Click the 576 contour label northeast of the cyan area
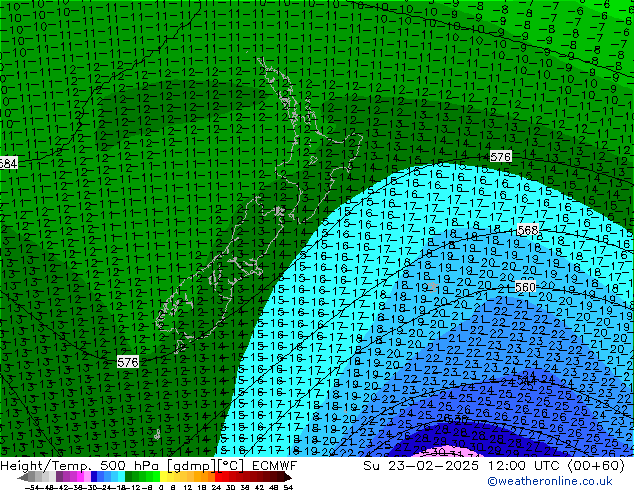 [501, 156]
